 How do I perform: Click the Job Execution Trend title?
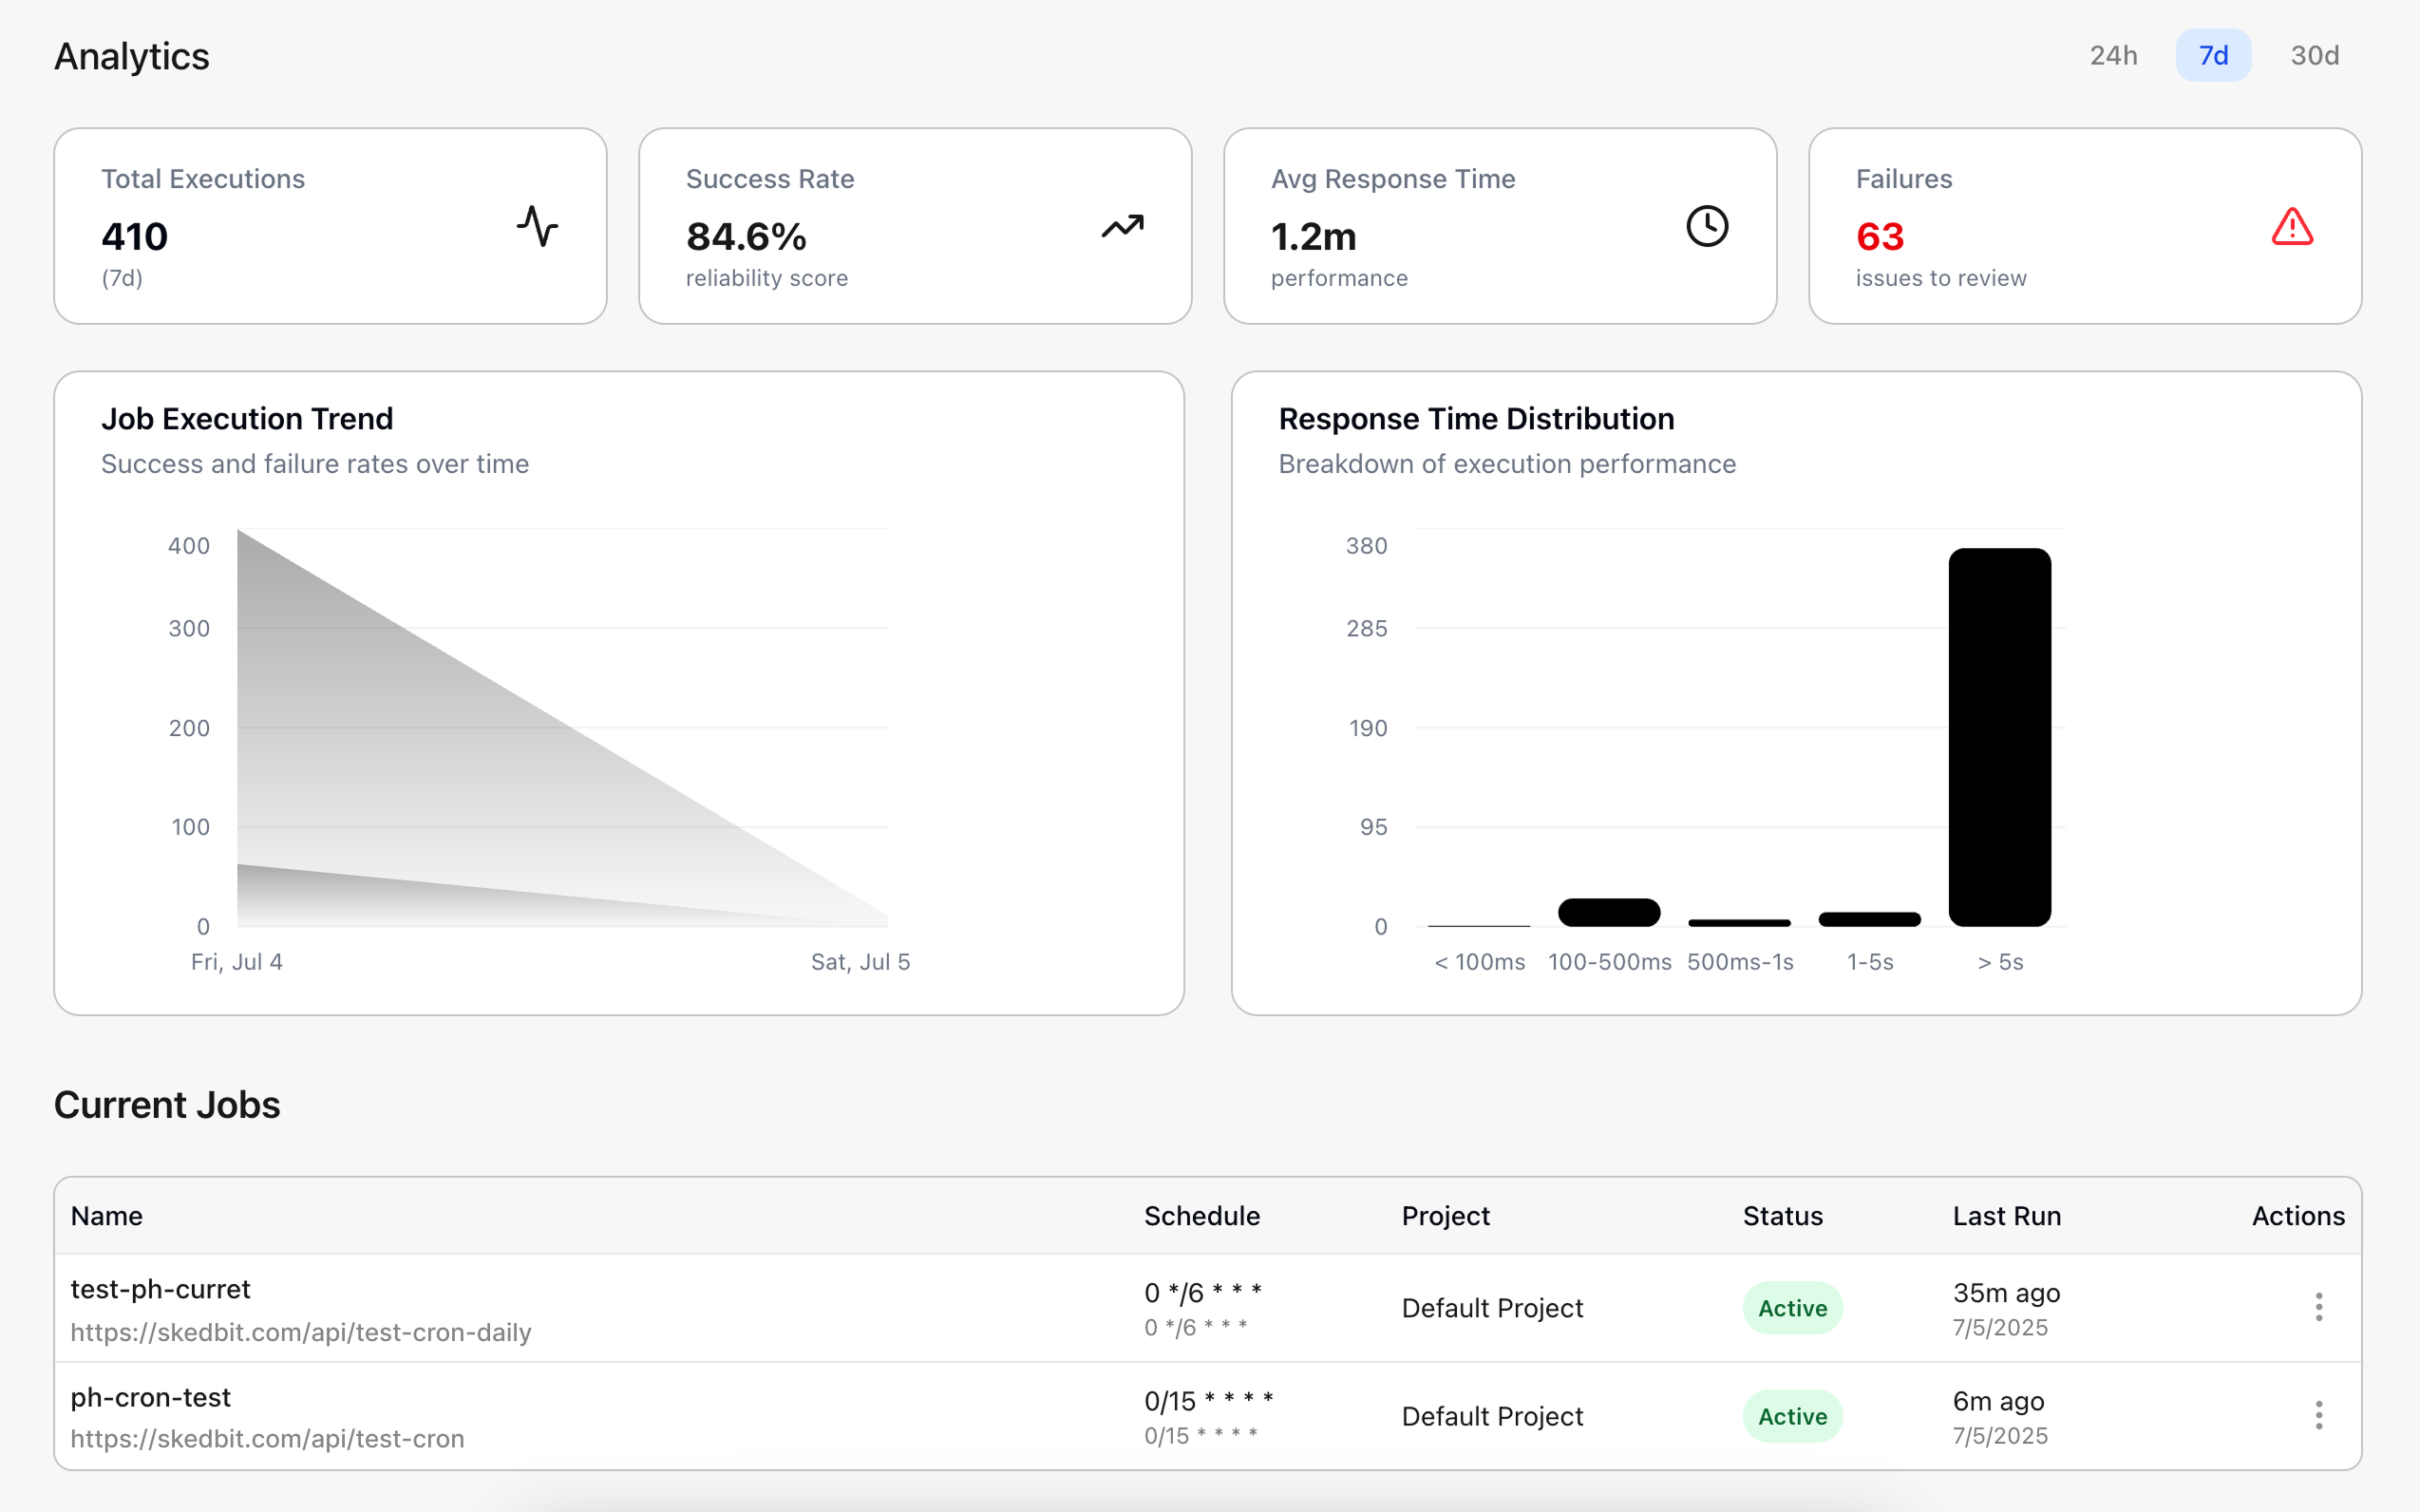247,419
